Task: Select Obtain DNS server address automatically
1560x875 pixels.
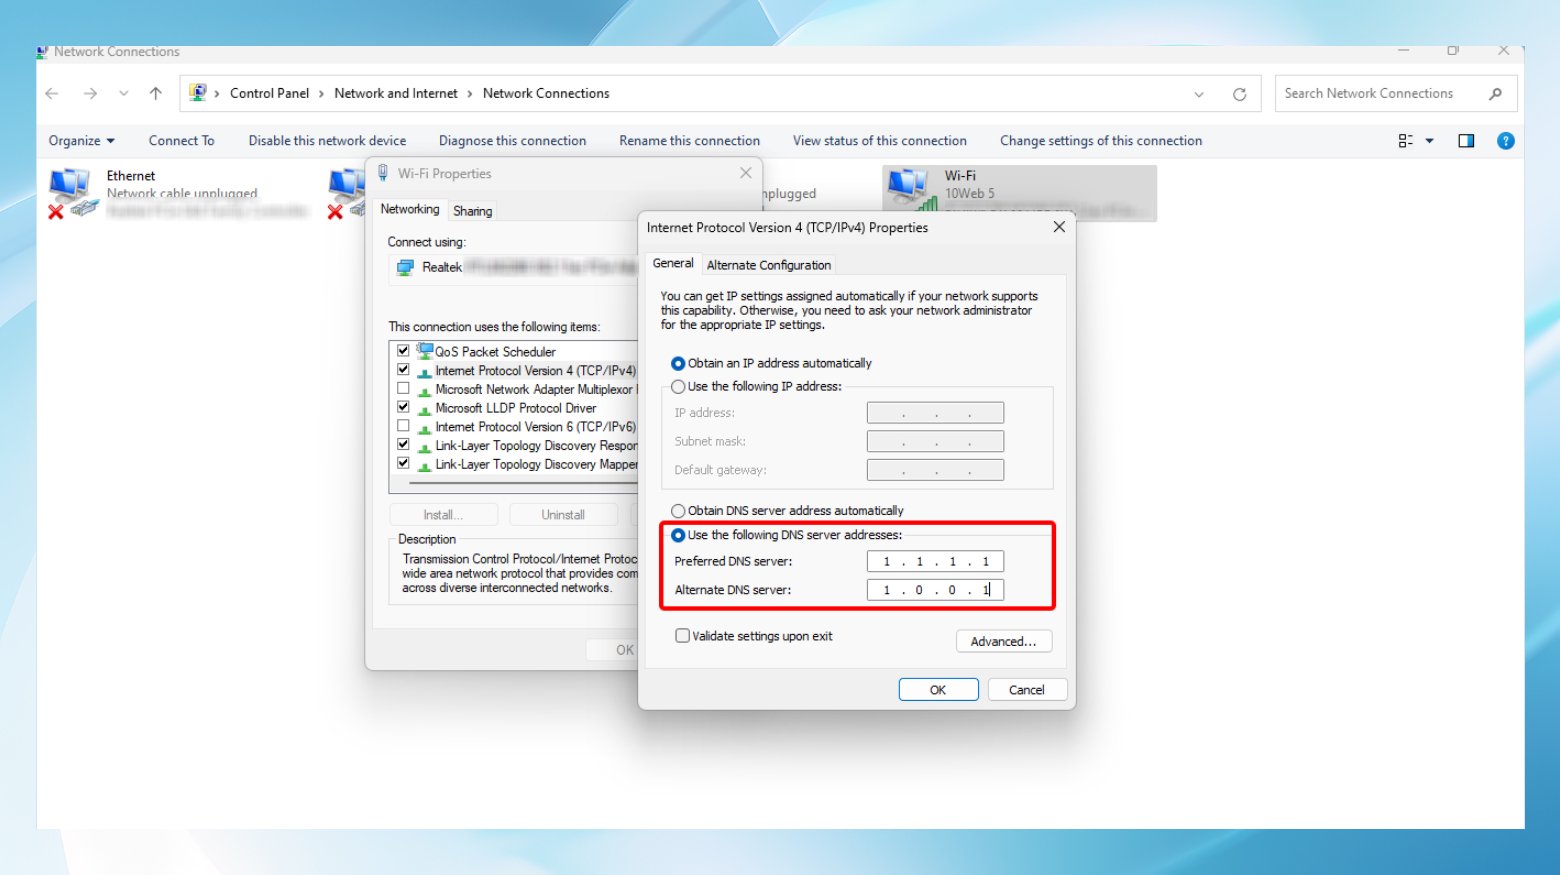Action: tap(678, 511)
